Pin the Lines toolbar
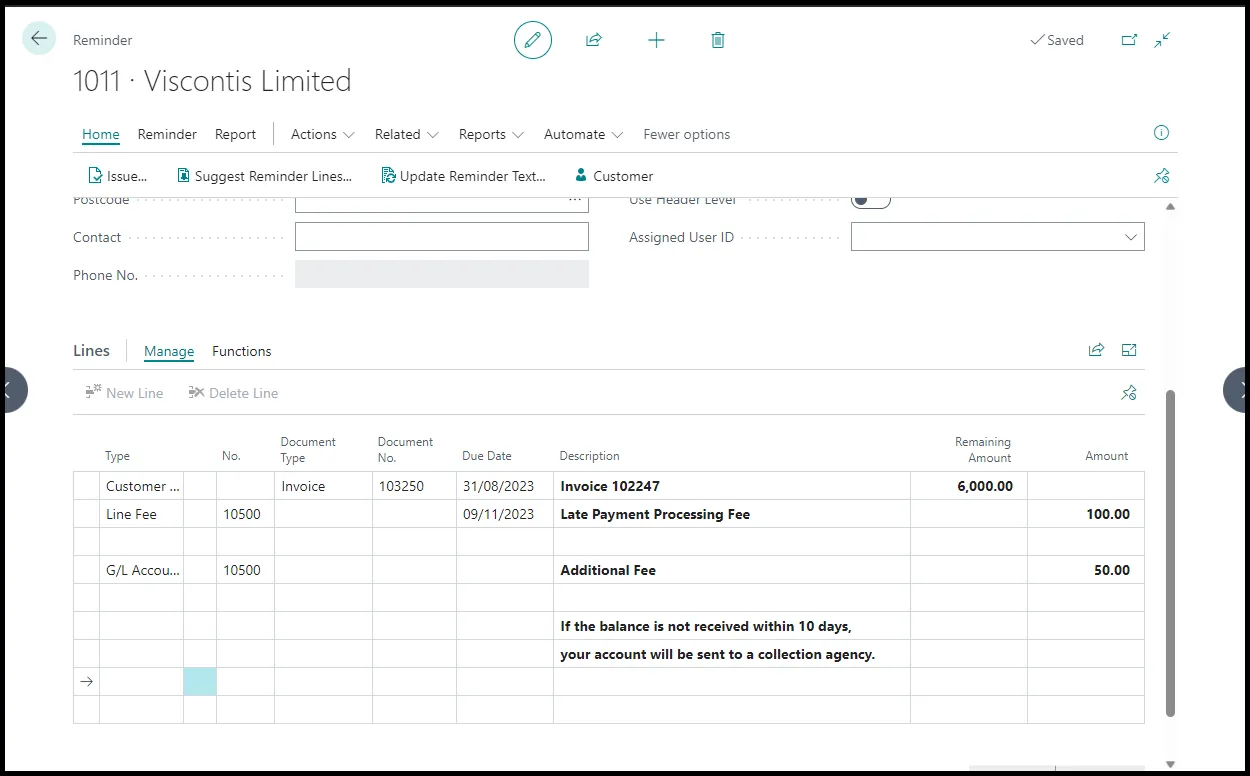 coord(1129,393)
